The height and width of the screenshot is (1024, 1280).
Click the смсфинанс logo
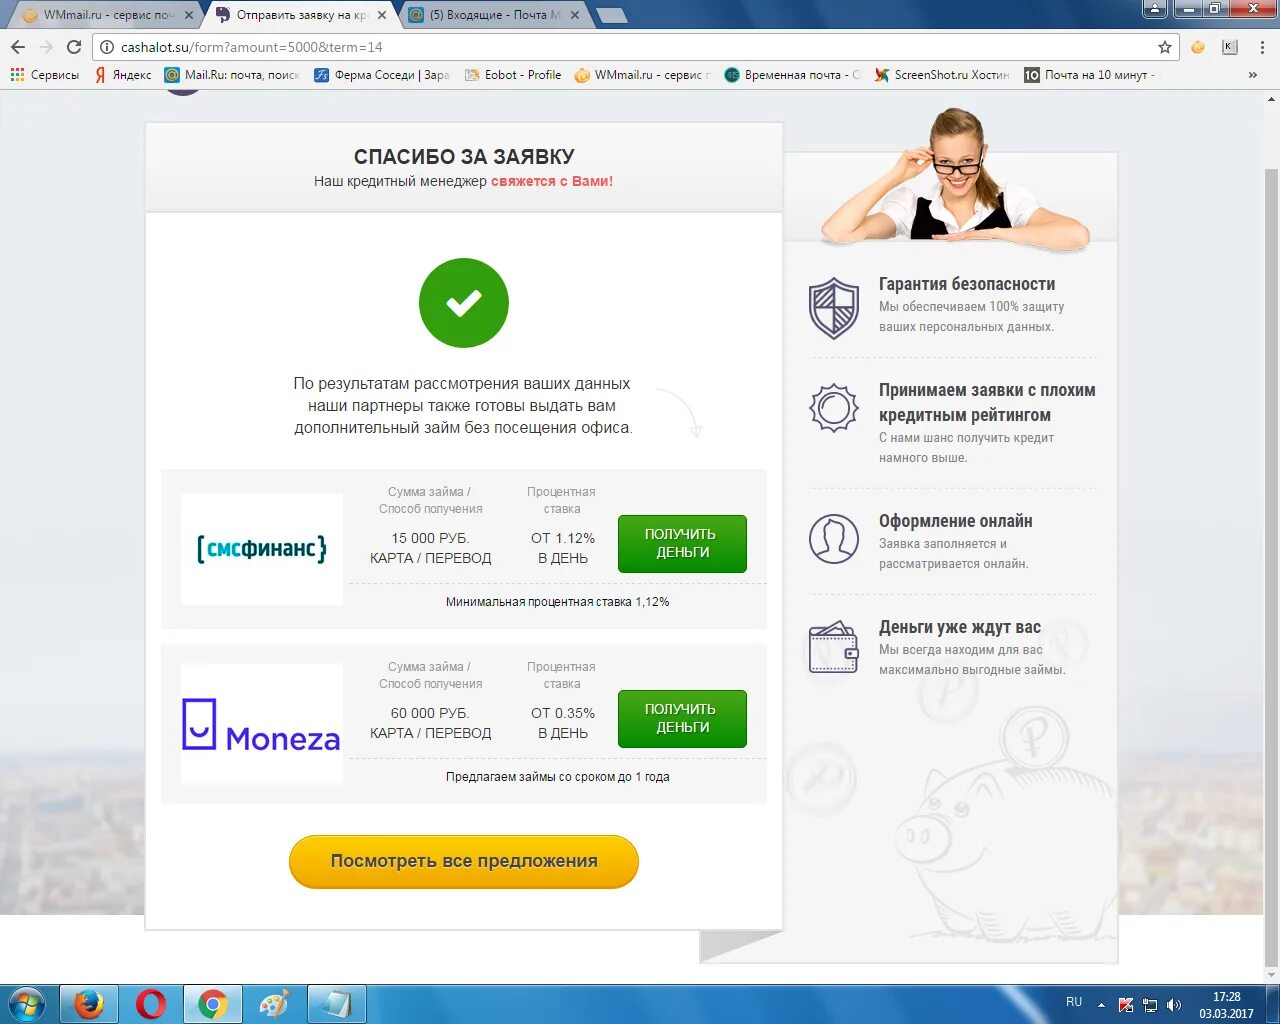pos(262,549)
